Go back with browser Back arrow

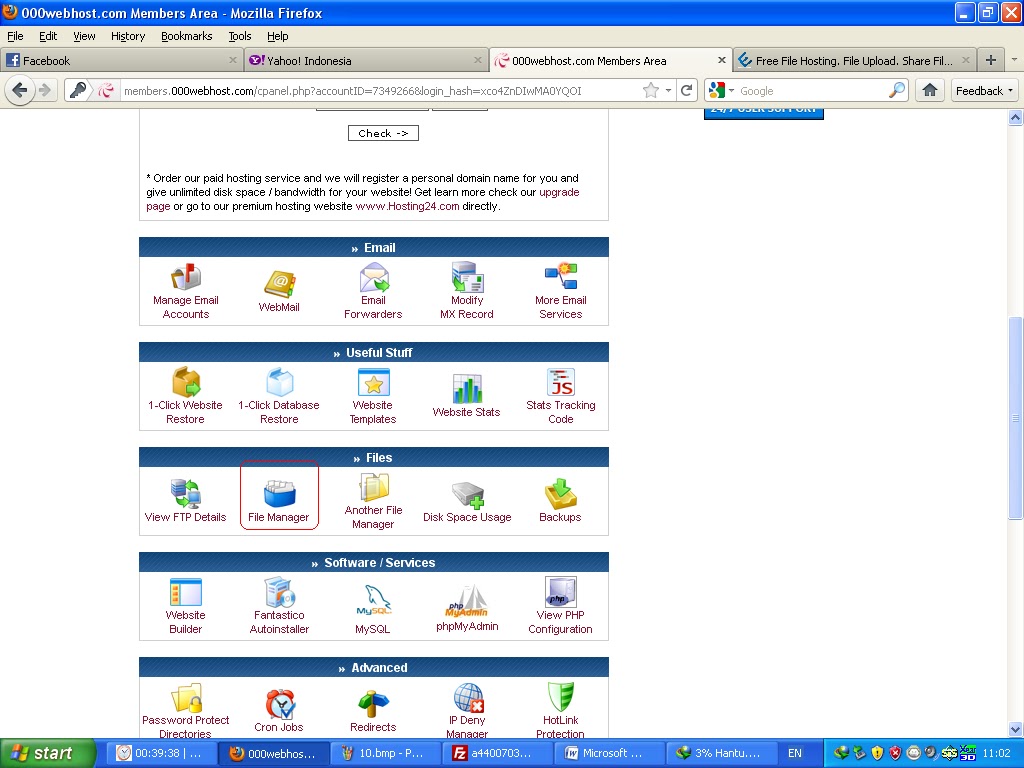[20, 90]
